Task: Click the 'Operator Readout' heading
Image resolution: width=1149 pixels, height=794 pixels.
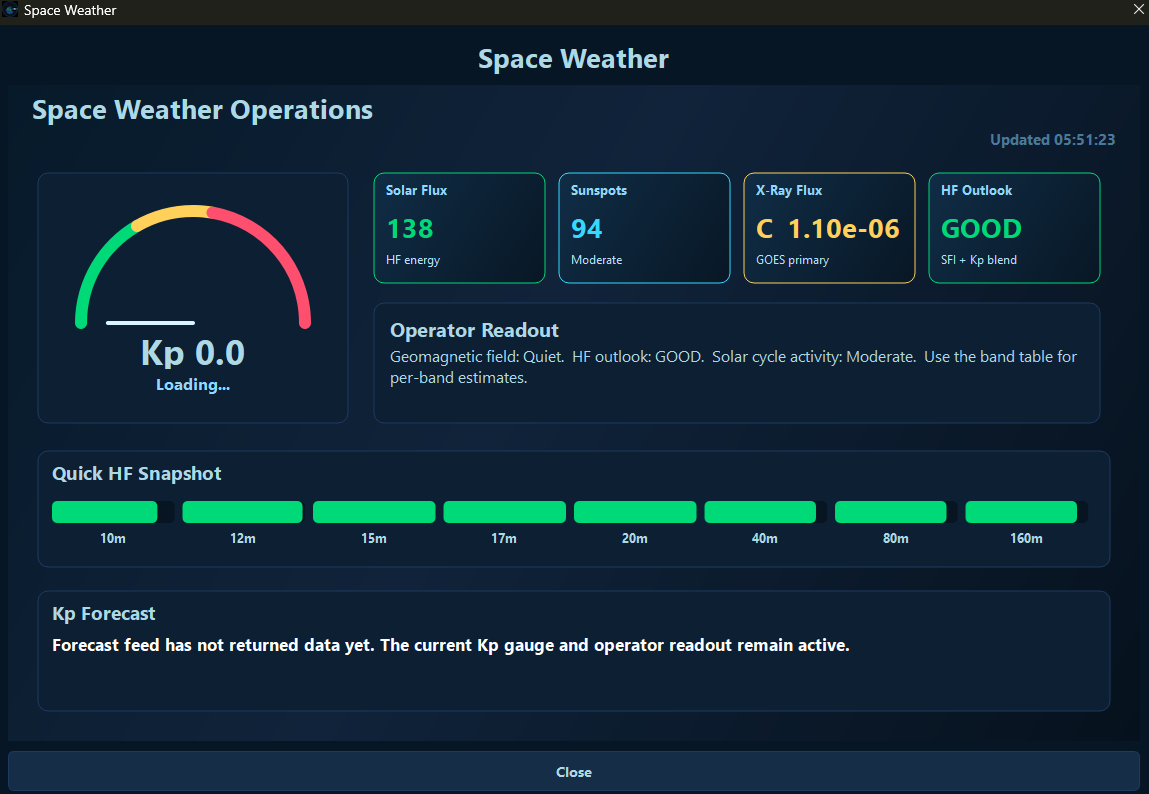Action: point(474,330)
